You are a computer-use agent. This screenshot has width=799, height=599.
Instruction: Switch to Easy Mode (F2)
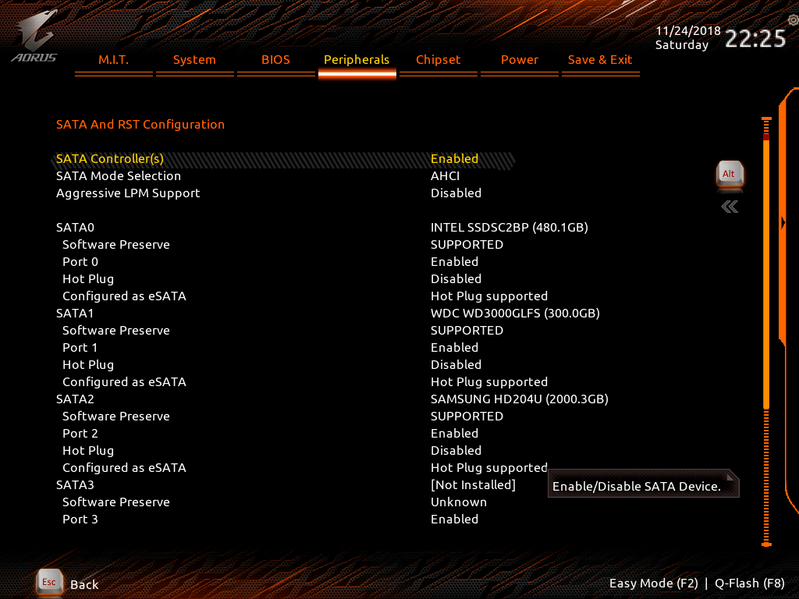click(x=654, y=583)
